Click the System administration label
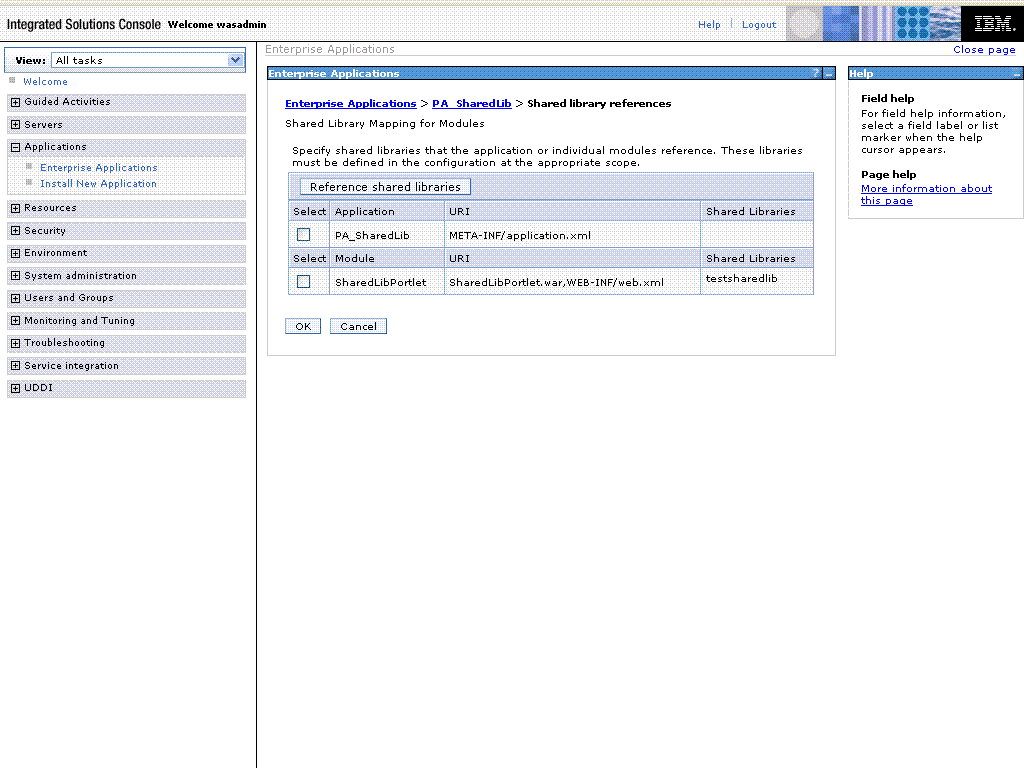Screen dimensions: 1024x768 [80, 276]
